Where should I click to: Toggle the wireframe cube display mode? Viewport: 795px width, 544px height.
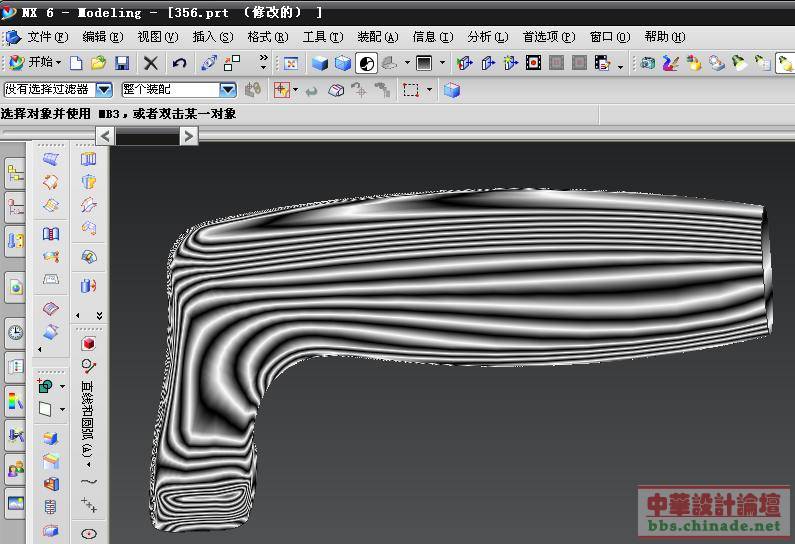[x=343, y=63]
